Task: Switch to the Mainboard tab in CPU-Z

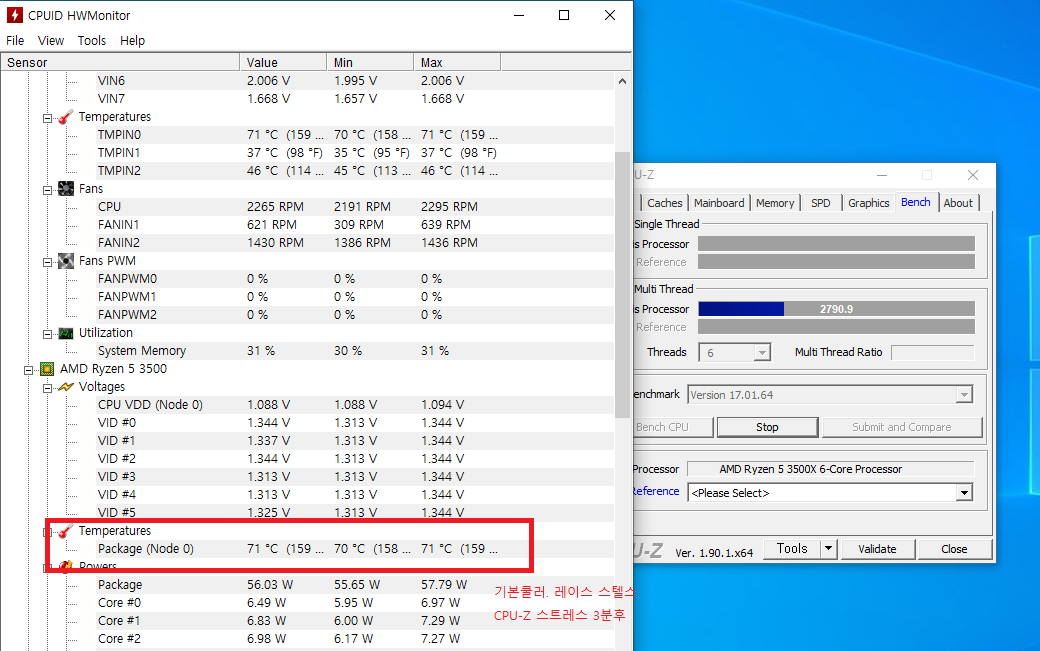Action: pos(719,203)
